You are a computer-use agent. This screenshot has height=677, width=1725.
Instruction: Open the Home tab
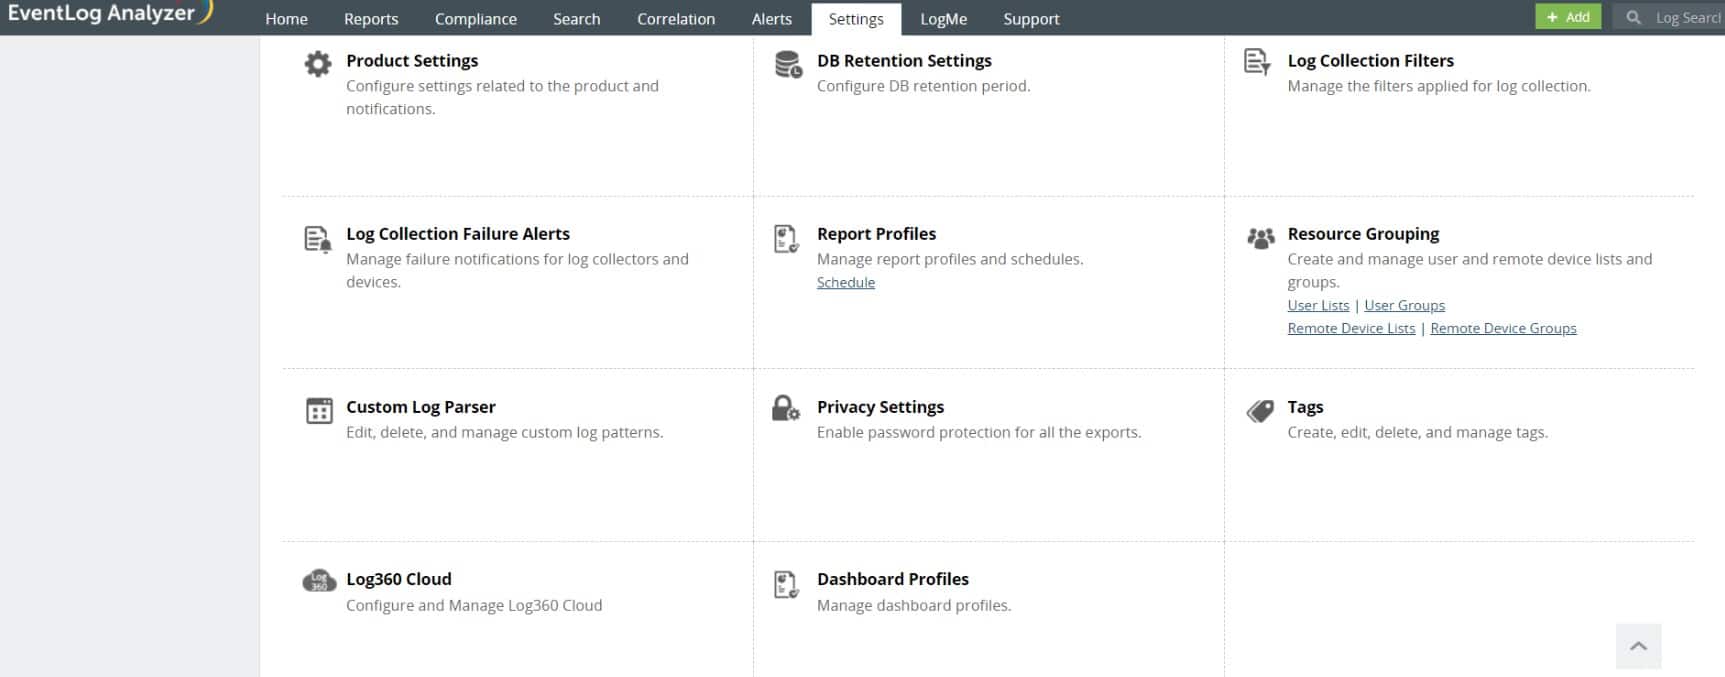286,19
